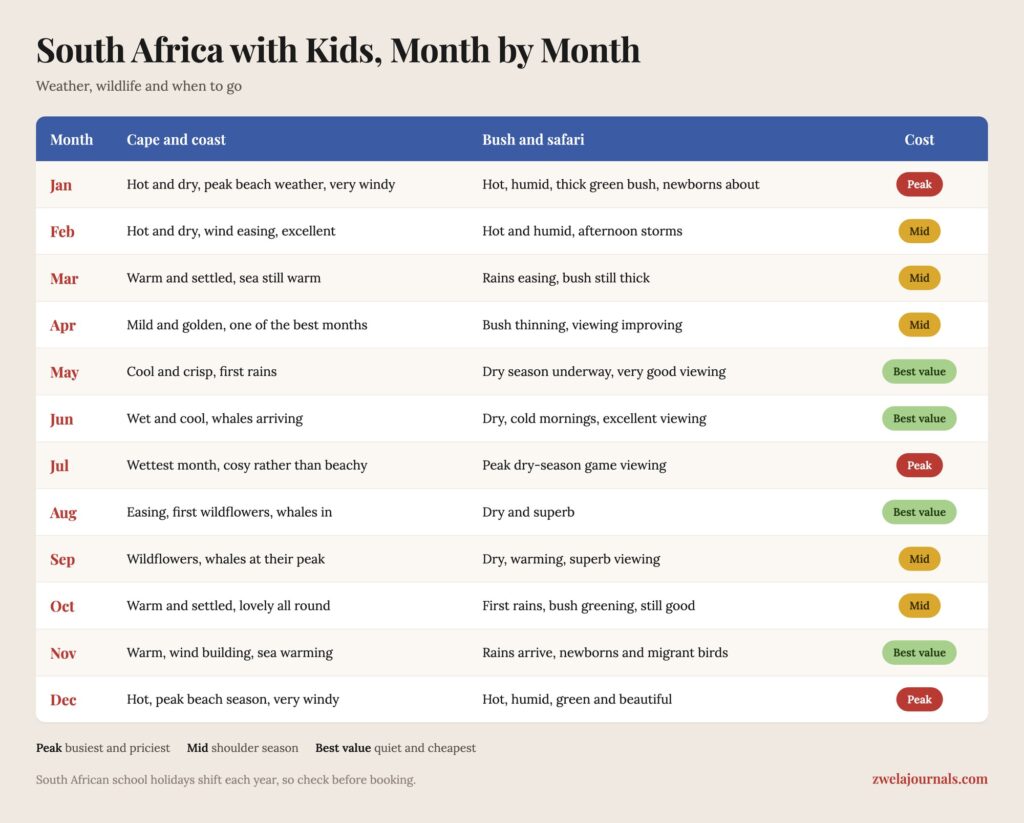The width and height of the screenshot is (1024, 823).
Task: Select the Cost column header
Action: tap(919, 140)
